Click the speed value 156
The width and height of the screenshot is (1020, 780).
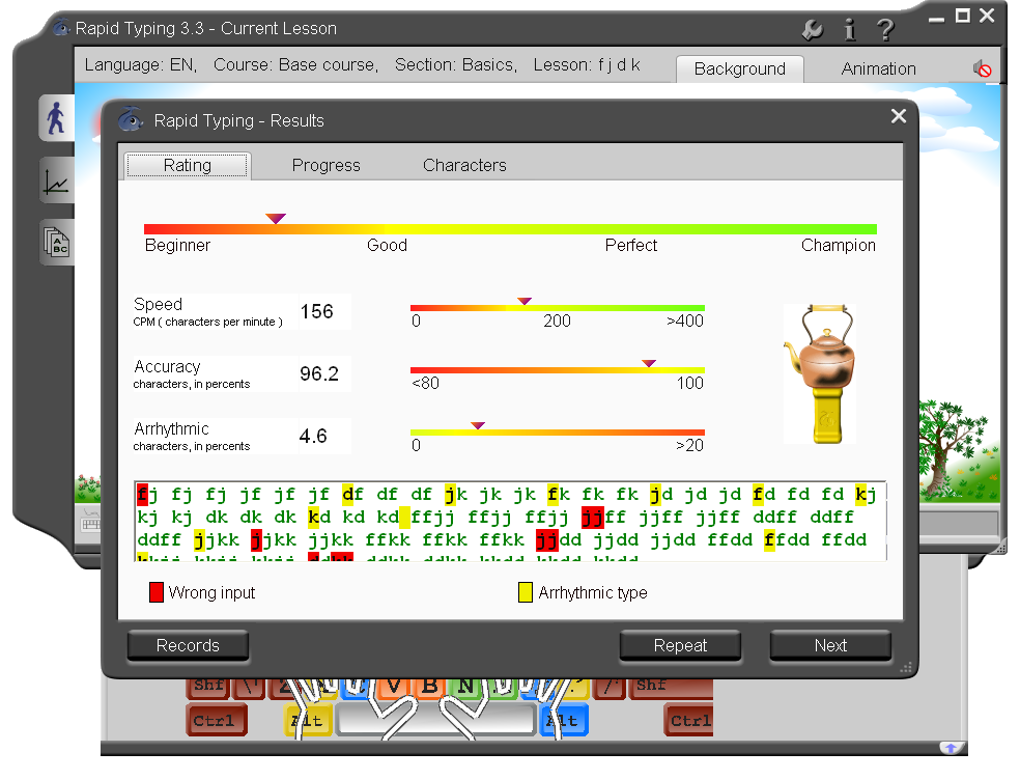tap(317, 312)
